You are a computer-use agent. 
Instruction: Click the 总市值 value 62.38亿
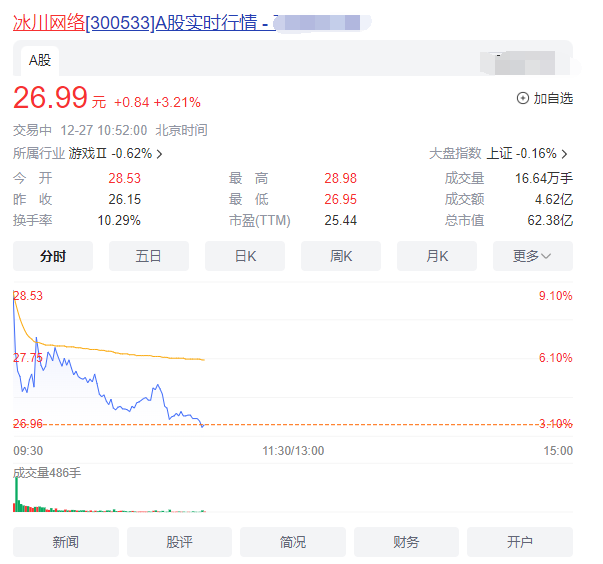(x=550, y=221)
